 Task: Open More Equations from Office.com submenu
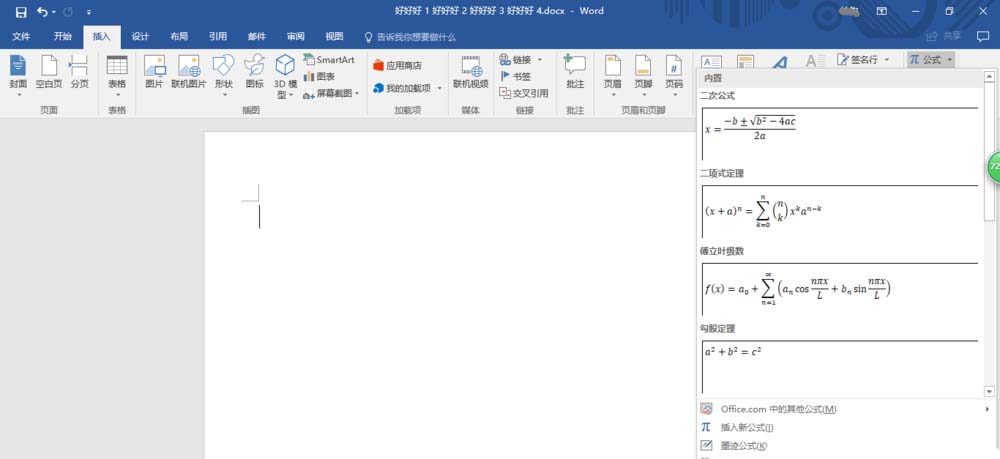tap(778, 409)
